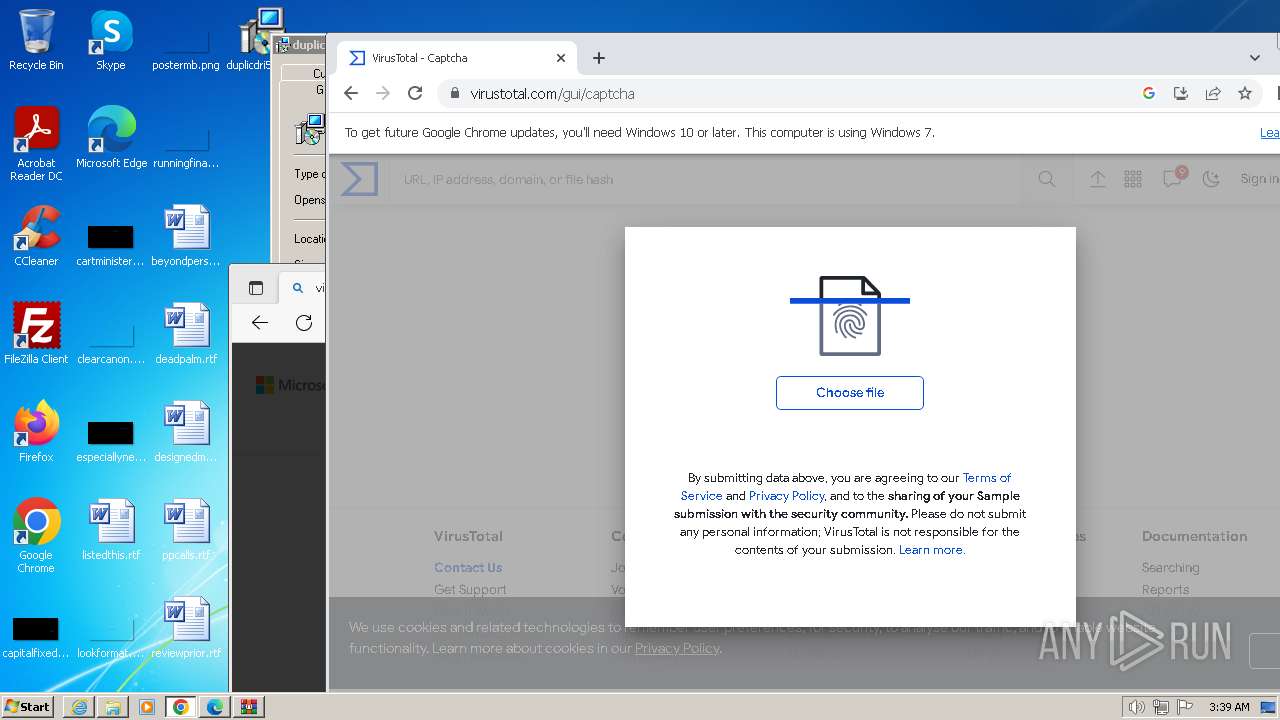
Task: Click the fingerprint file upload icon
Action: [x=850, y=315]
